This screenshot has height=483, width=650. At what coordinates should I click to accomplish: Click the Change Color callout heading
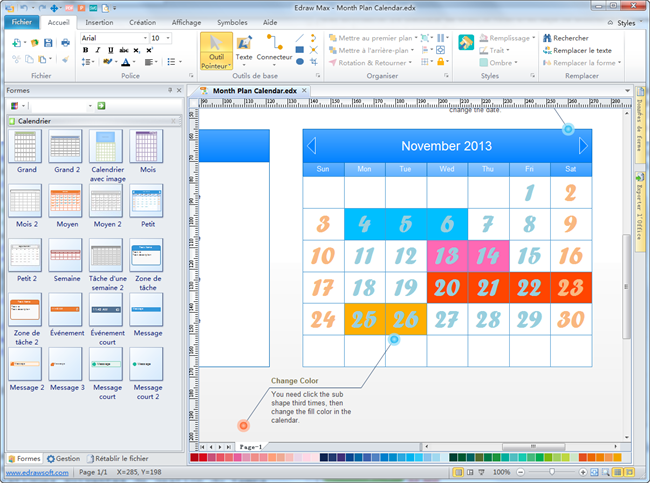click(294, 381)
